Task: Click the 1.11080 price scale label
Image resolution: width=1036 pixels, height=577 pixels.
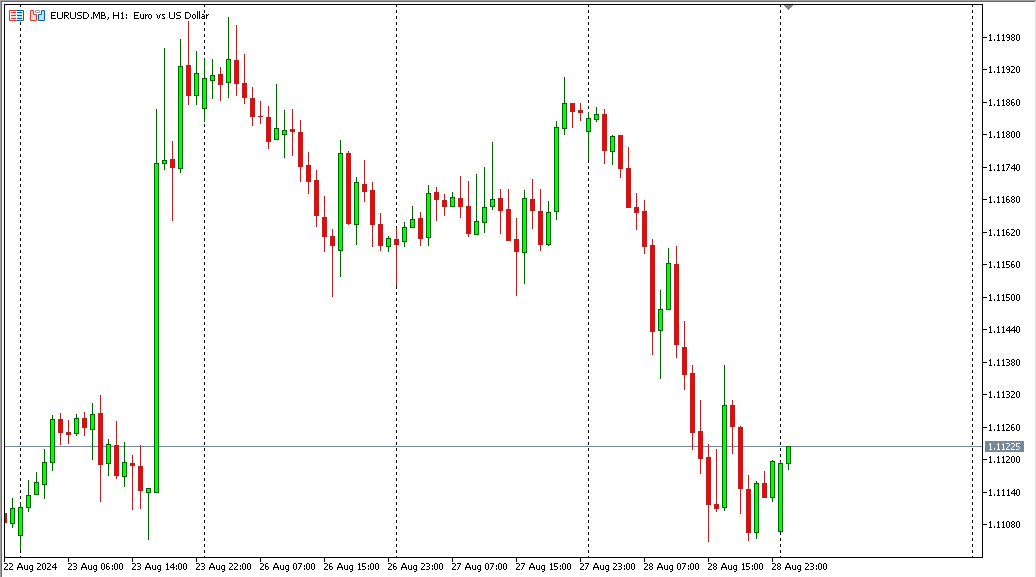Action: pos(1004,525)
